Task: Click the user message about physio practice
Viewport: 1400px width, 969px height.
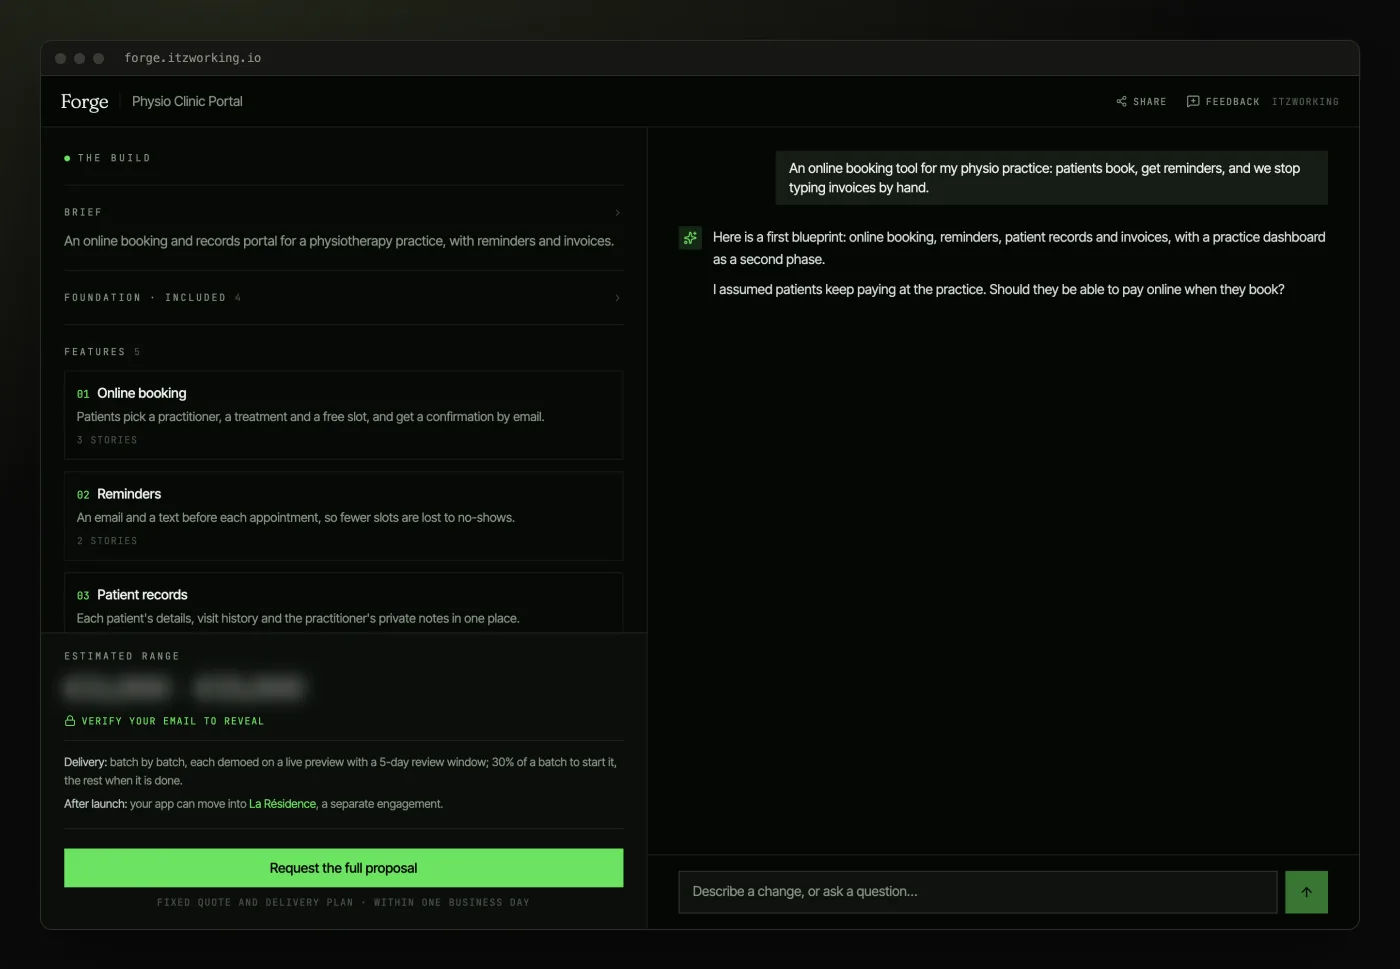Action: click(x=1051, y=178)
